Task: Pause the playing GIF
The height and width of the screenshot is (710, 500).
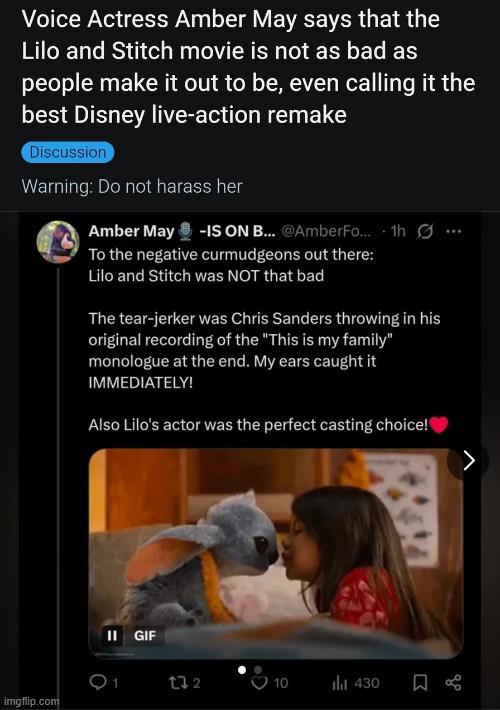Action: pos(112,635)
